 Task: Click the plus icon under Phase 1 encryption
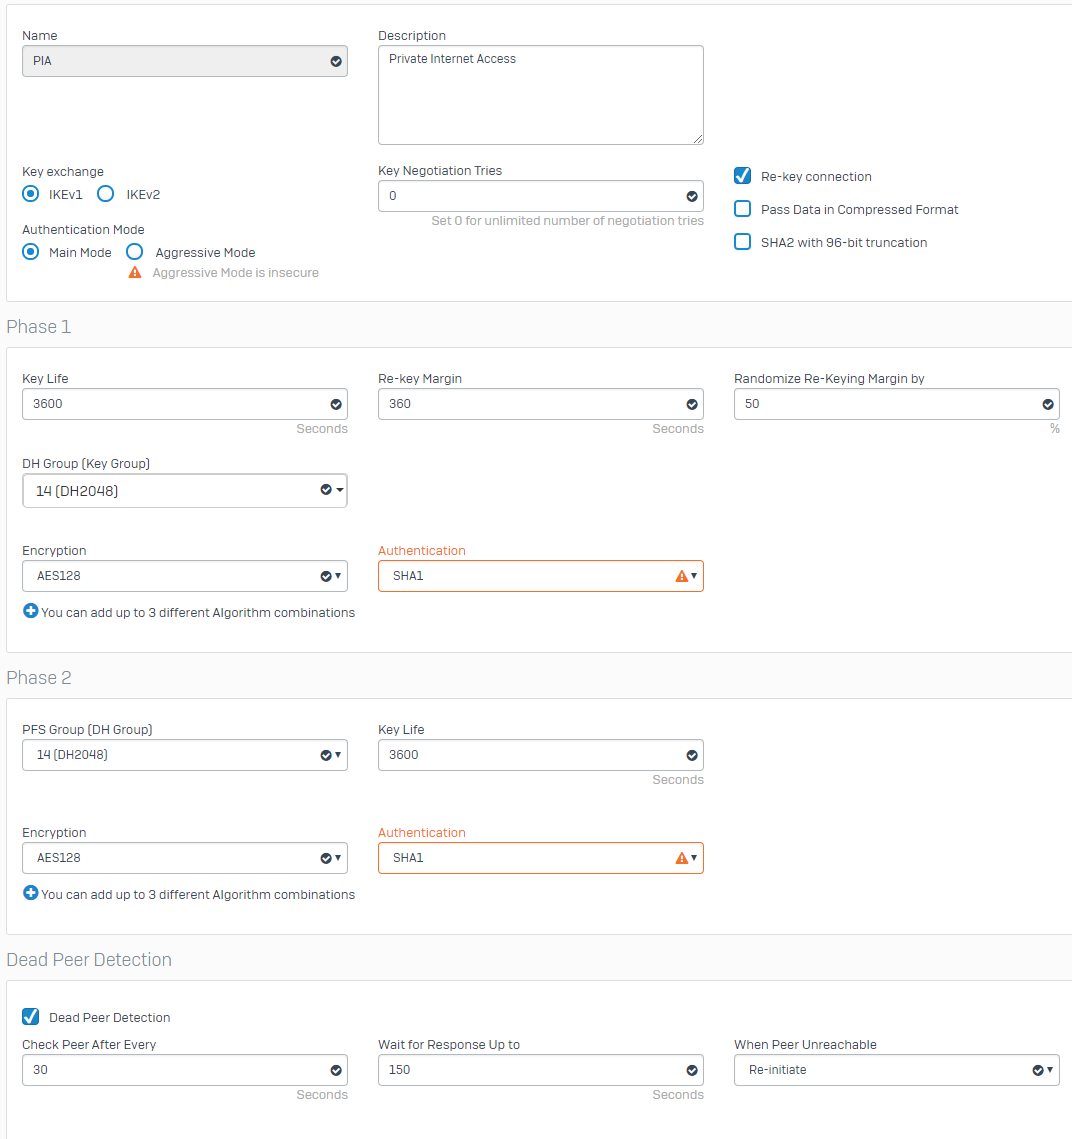(31, 611)
